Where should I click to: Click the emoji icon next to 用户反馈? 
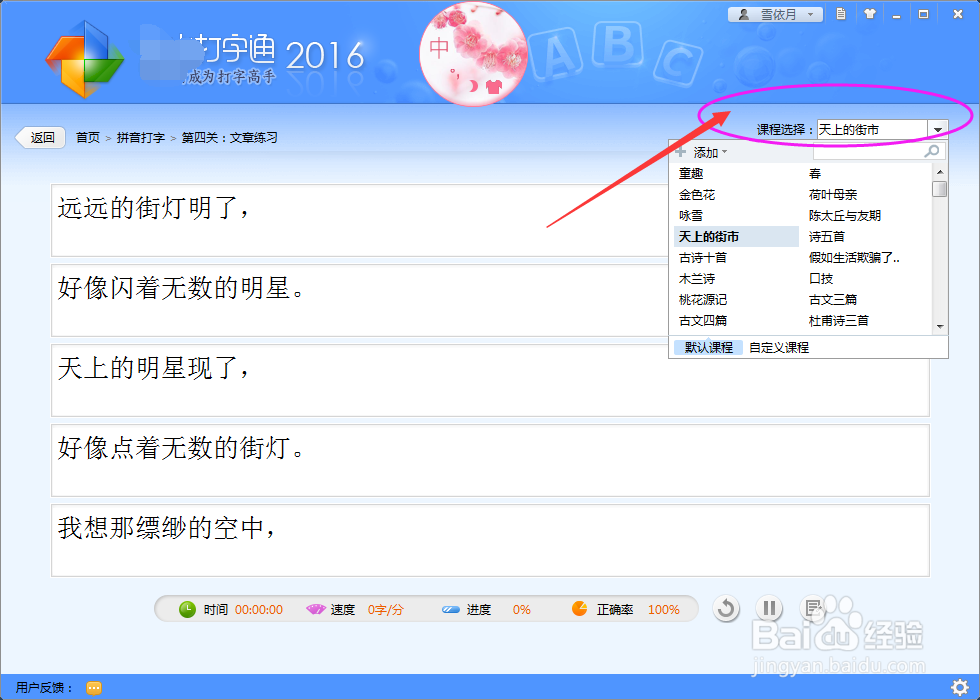94,687
